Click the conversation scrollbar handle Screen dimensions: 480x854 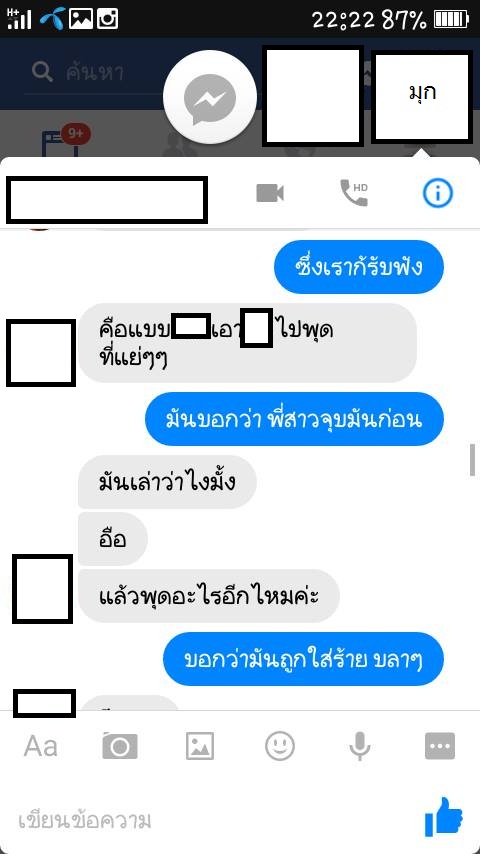(472, 460)
